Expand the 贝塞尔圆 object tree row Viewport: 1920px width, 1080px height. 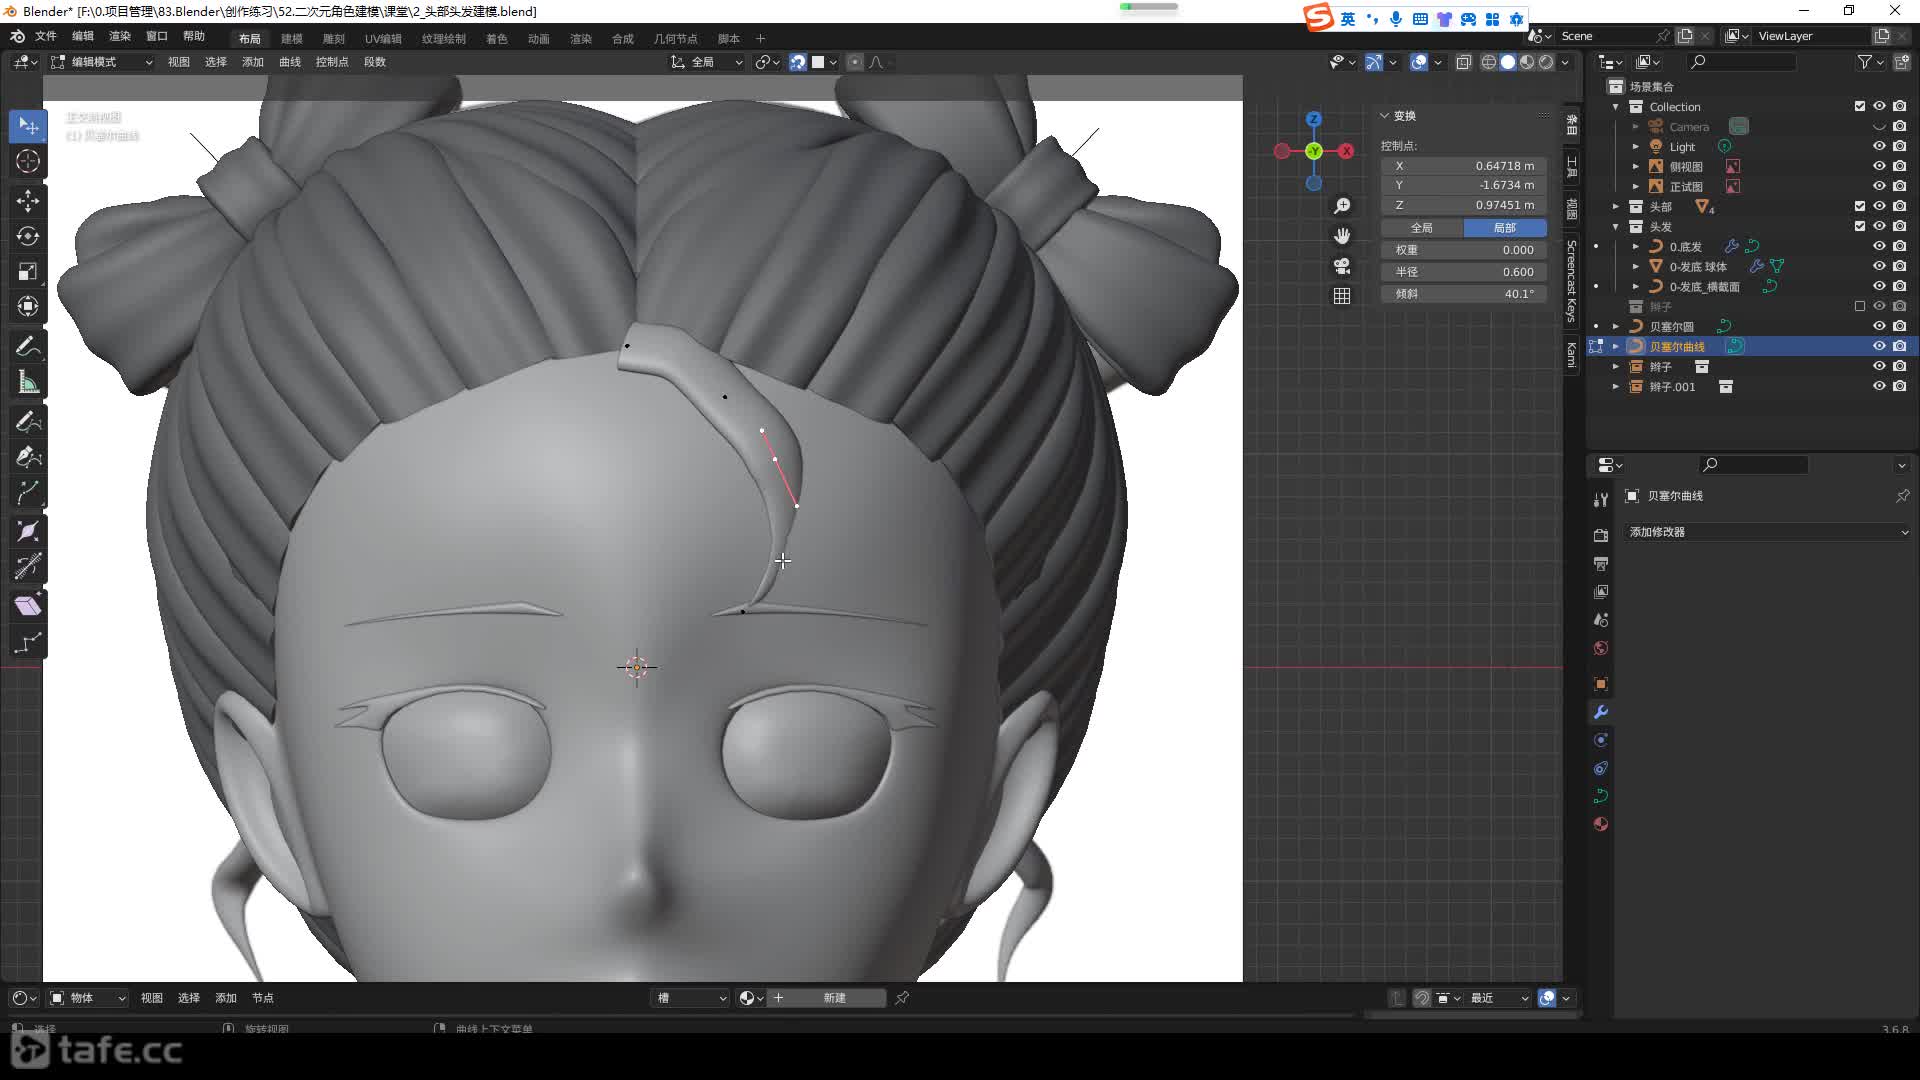(1616, 326)
